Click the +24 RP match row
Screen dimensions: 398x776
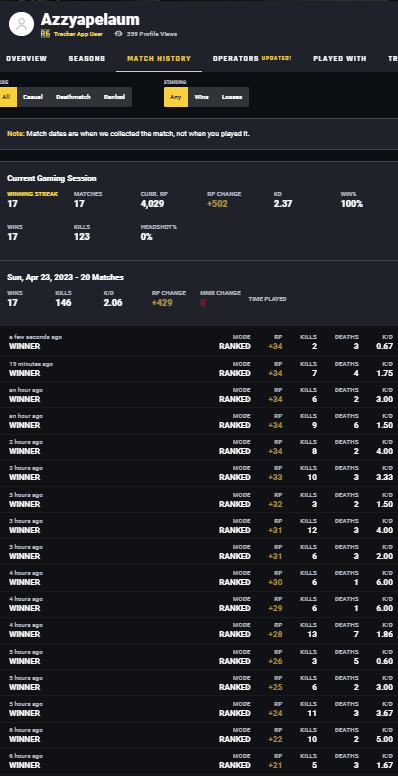[199, 709]
